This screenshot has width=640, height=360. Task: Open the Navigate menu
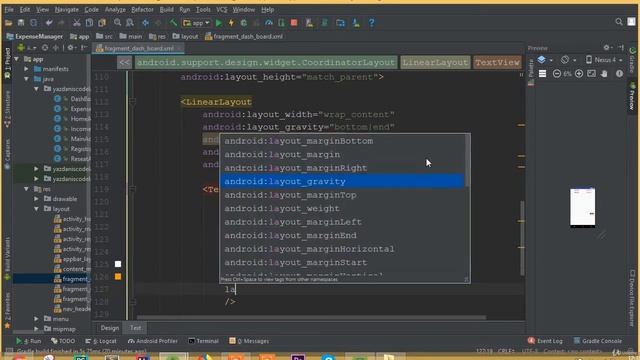point(66,9)
